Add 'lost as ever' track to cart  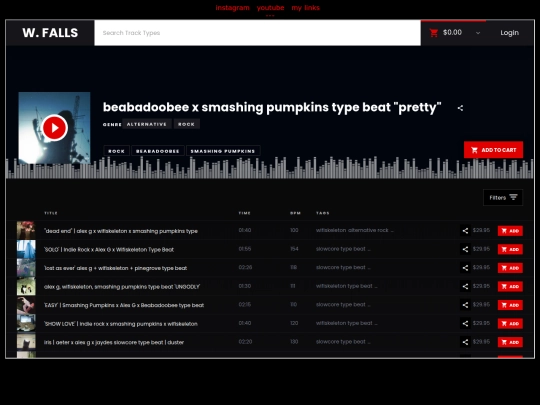(510, 268)
